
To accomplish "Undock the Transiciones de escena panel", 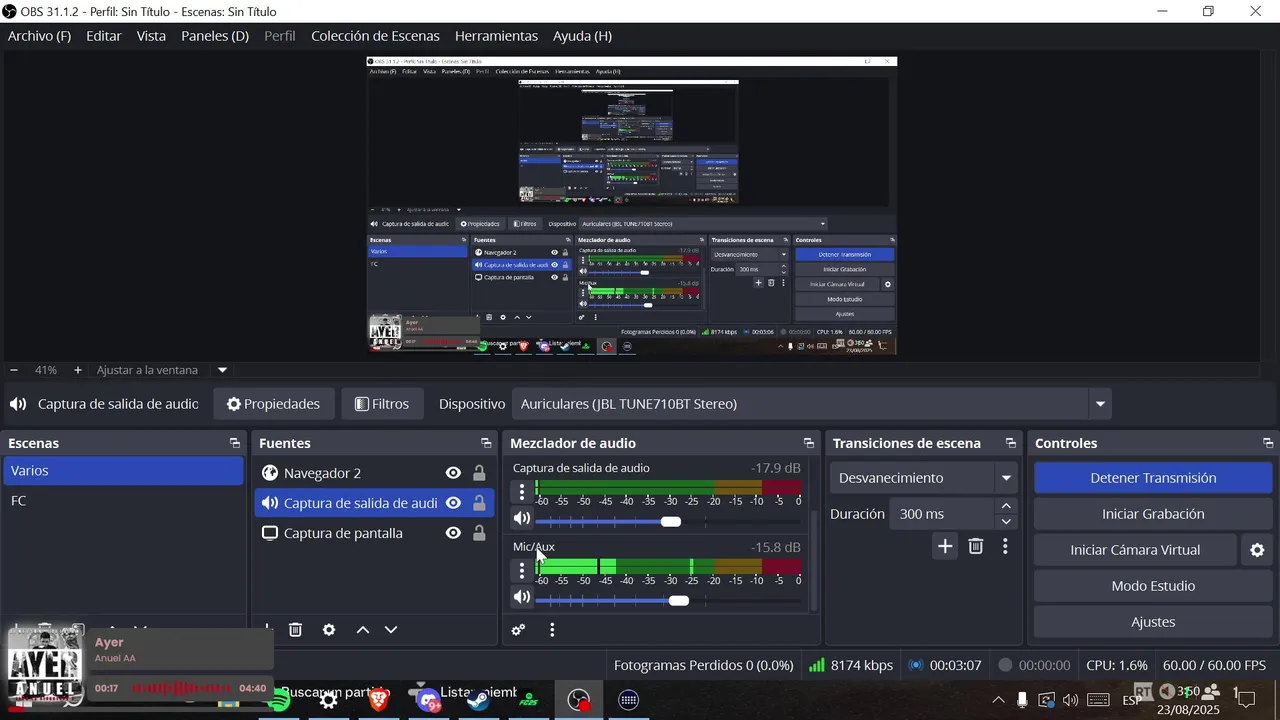I will (1011, 443).
